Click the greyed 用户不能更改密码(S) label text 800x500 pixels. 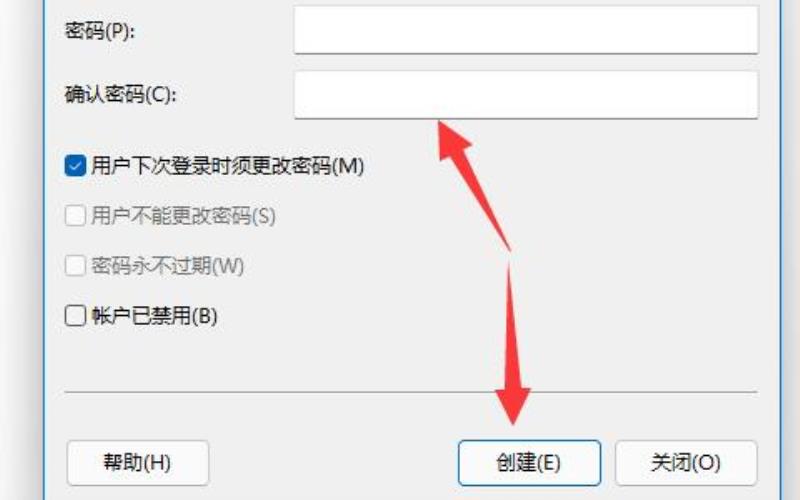pos(183,216)
